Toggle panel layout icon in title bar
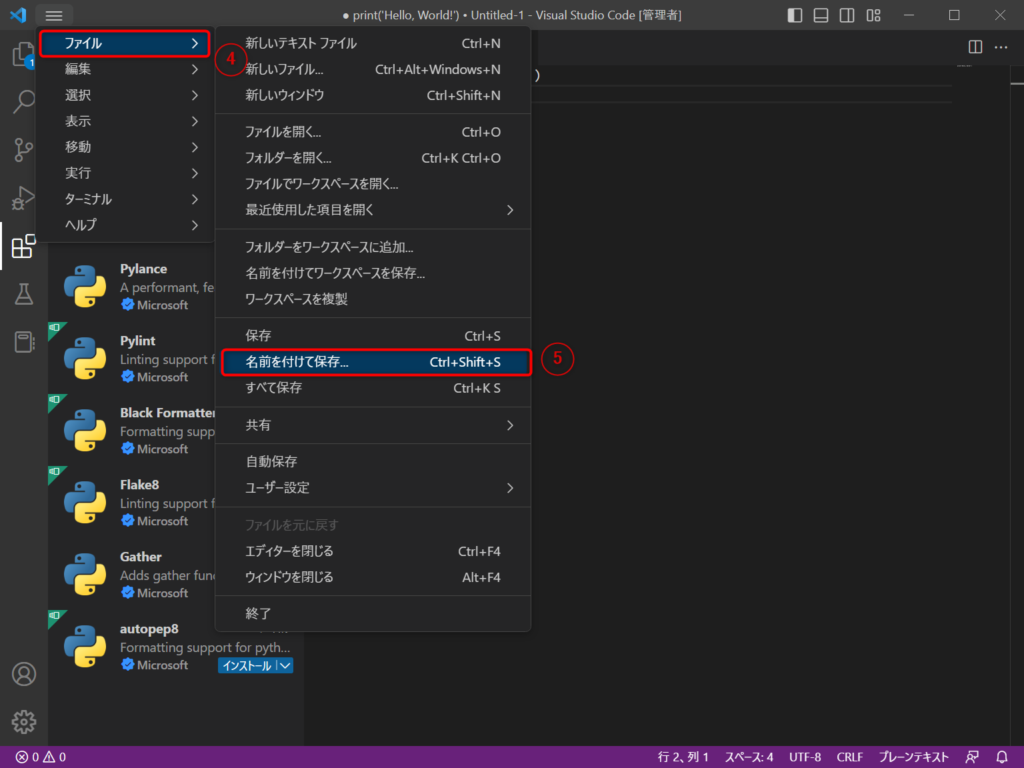 (x=821, y=15)
